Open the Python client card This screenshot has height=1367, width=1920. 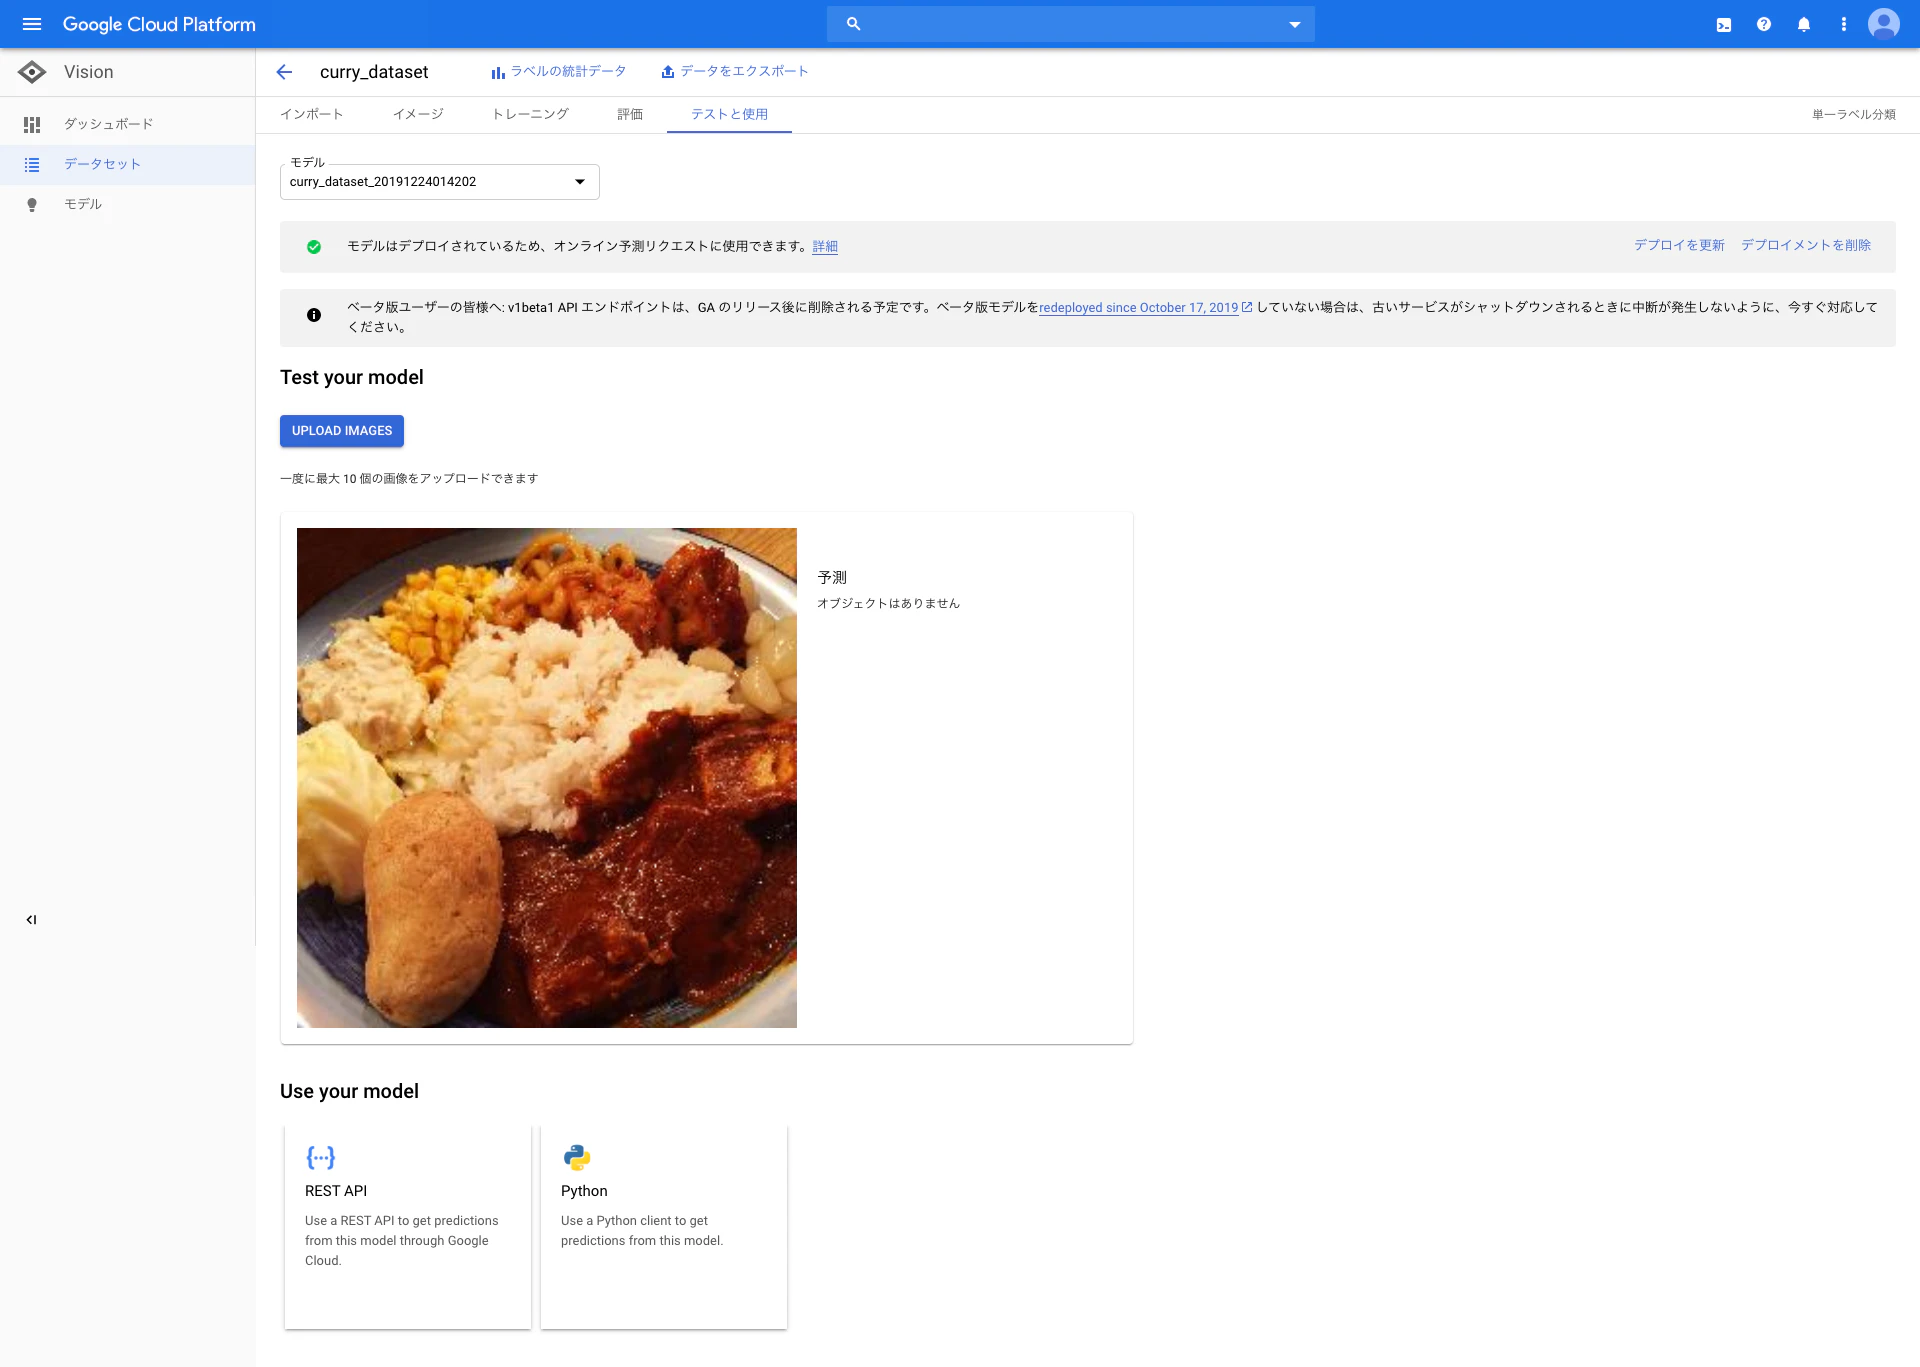(664, 1226)
